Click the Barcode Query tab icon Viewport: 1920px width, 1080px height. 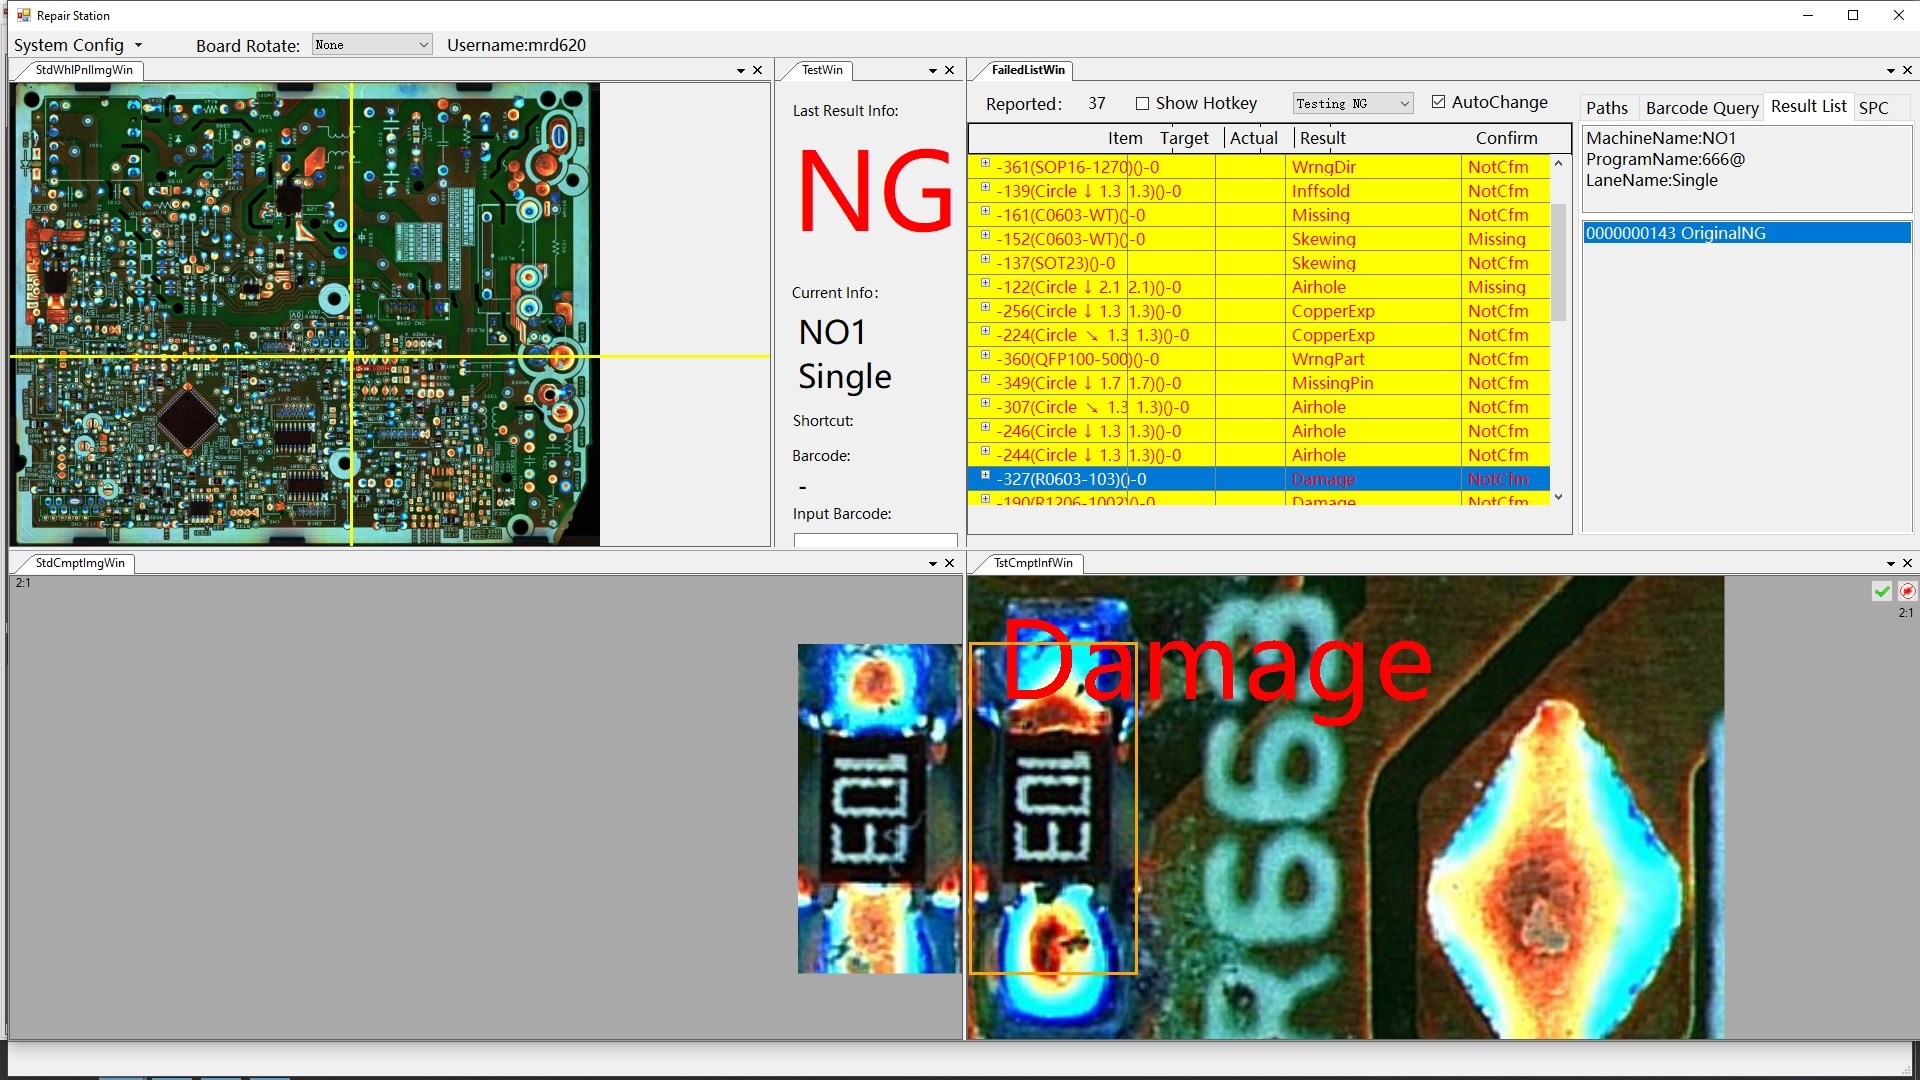pos(1700,107)
